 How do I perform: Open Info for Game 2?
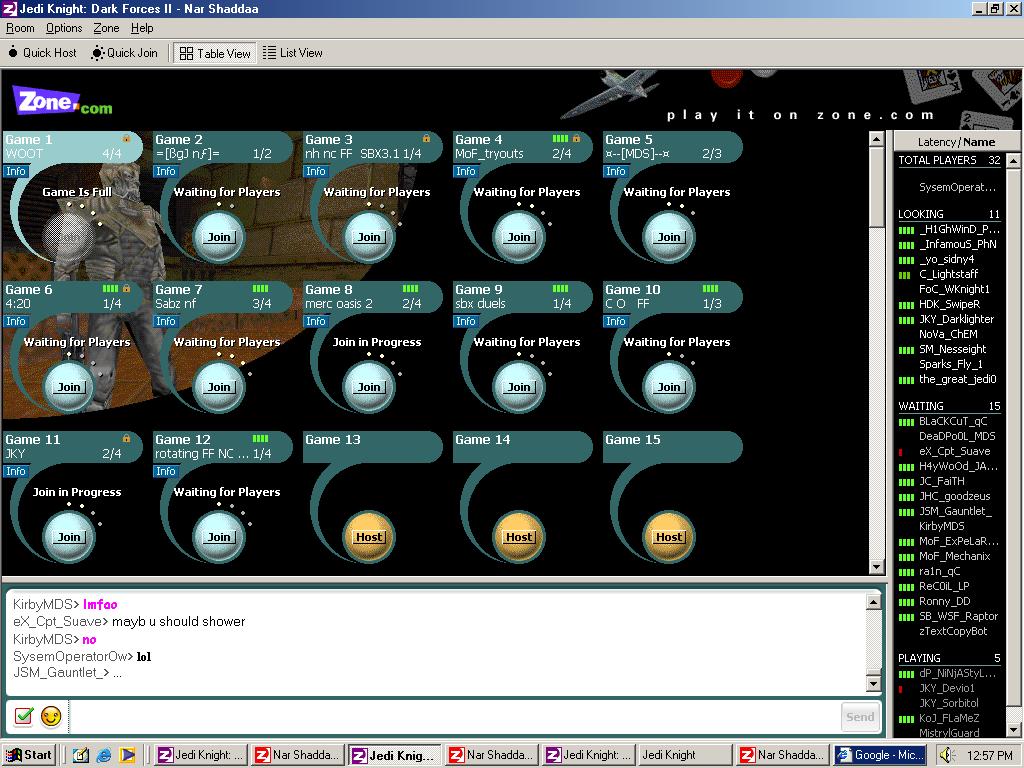tap(166, 171)
